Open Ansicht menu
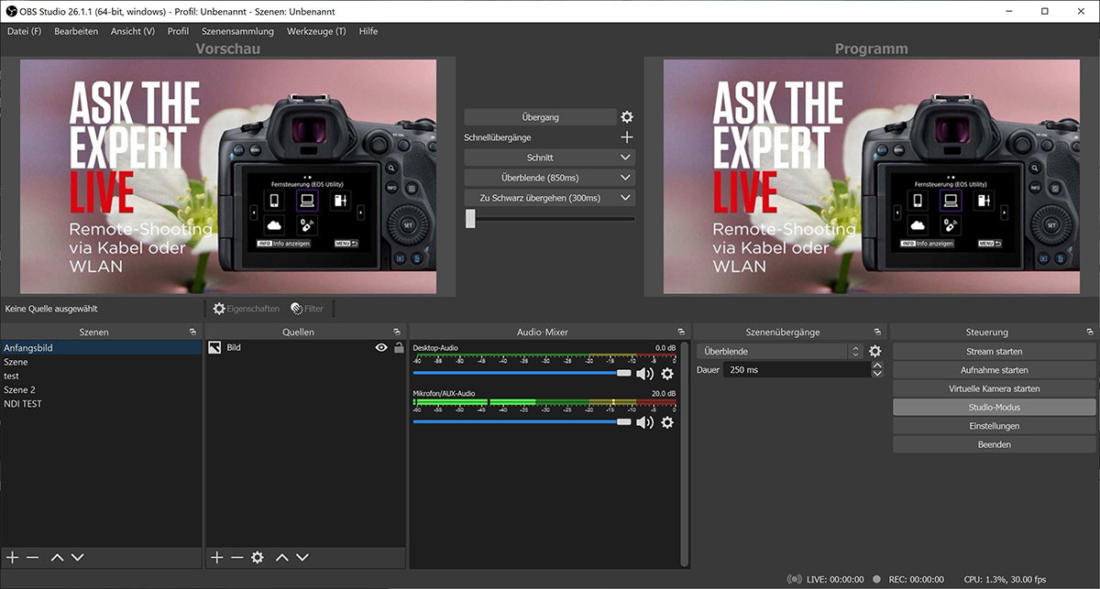The height and width of the screenshot is (589, 1100). click(x=133, y=32)
